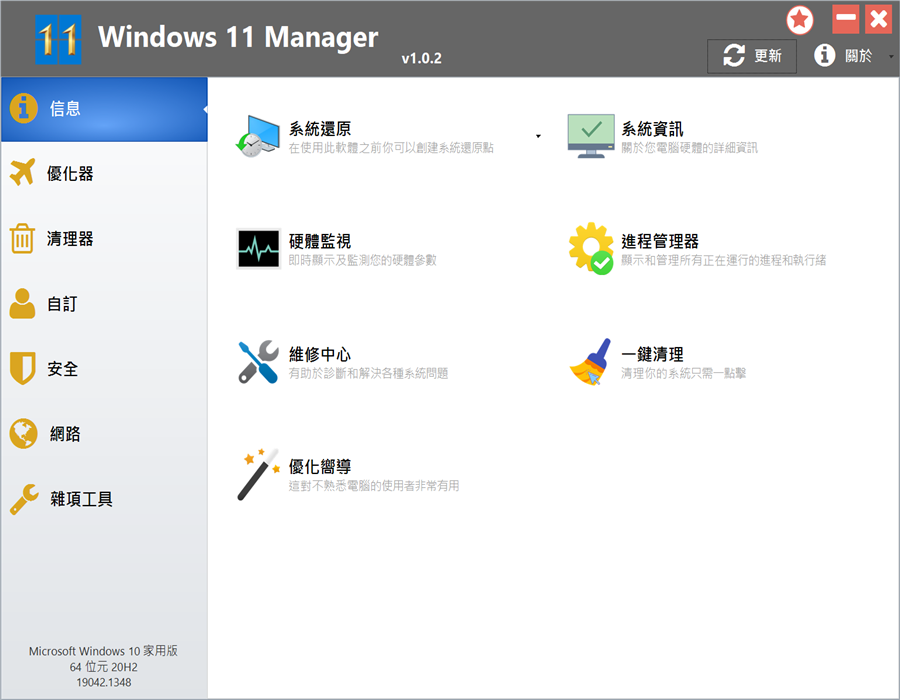The width and height of the screenshot is (900, 700).
Task: Open 系統資訊 to view hardware details
Action: (x=591, y=133)
